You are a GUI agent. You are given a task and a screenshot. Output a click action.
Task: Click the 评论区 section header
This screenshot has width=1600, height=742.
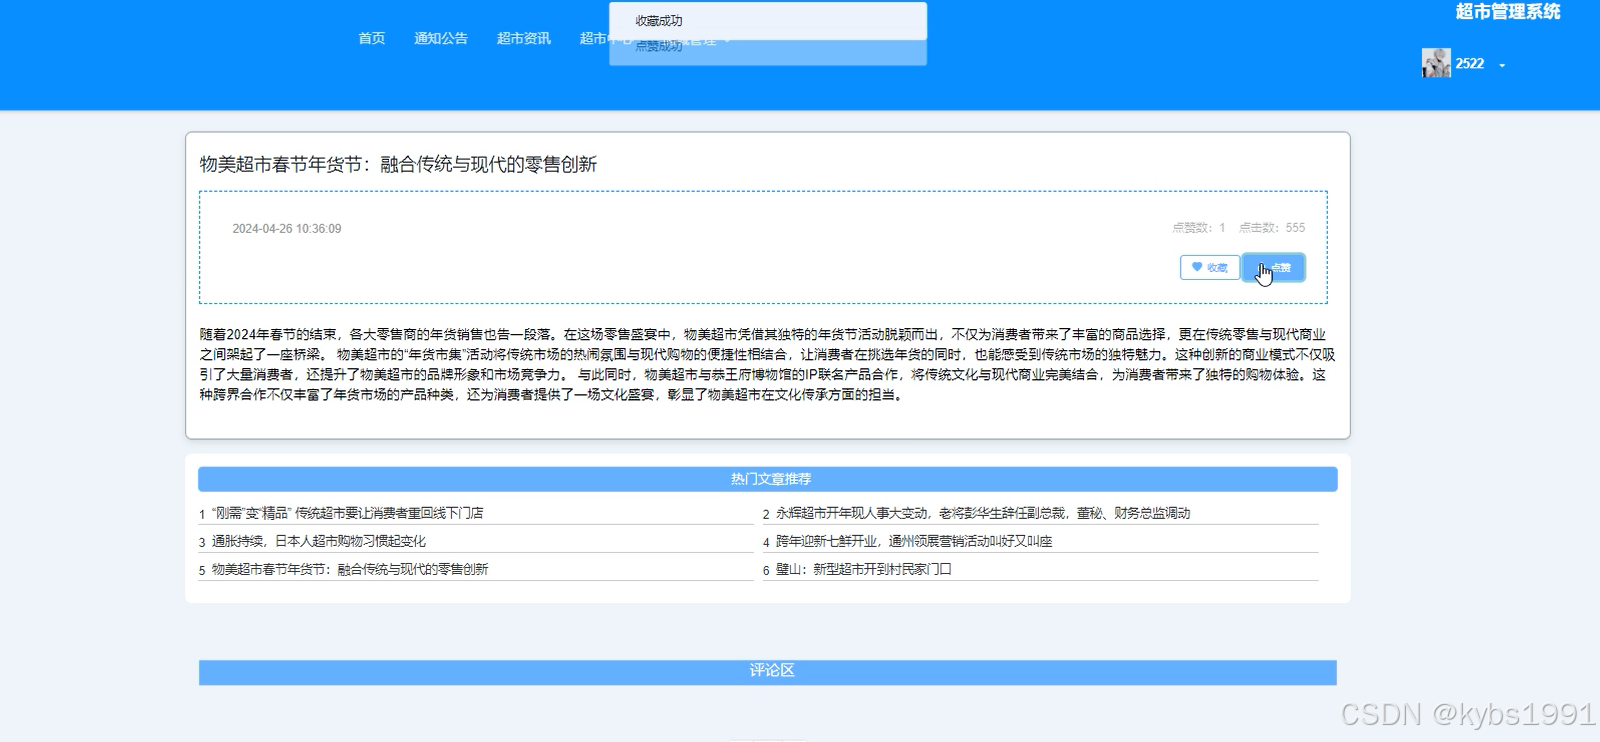(768, 672)
